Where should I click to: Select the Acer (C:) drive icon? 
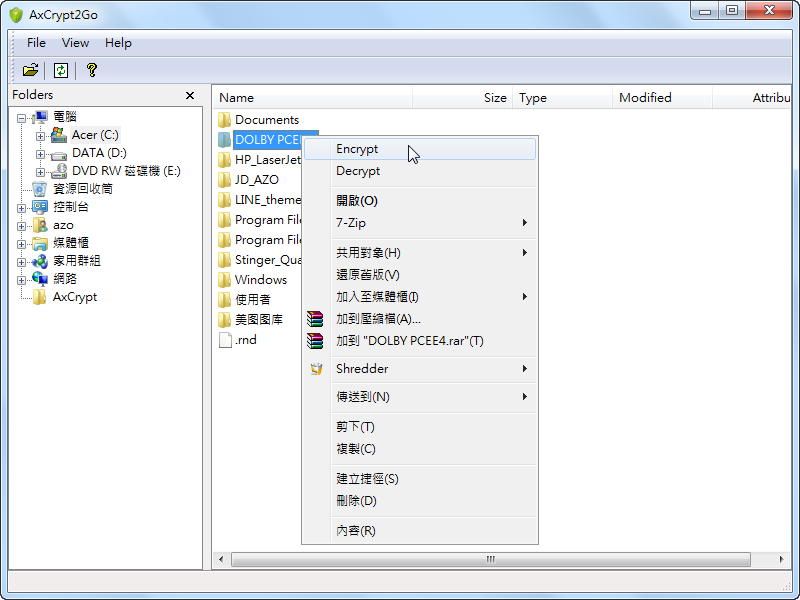59,135
